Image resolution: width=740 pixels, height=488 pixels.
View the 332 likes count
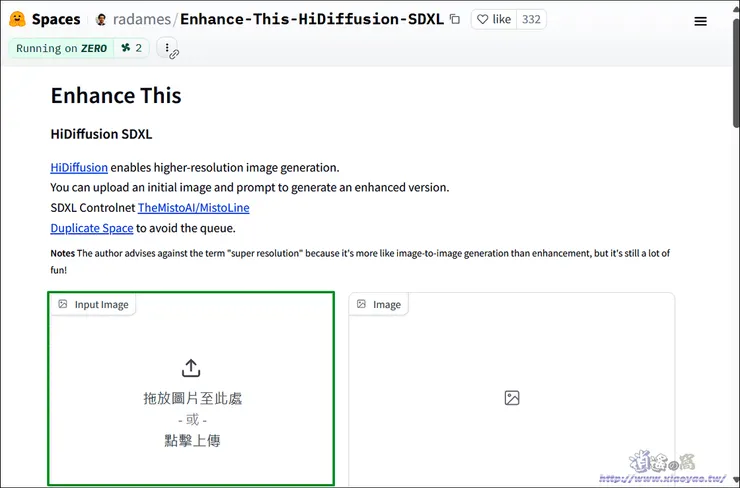(x=531, y=19)
